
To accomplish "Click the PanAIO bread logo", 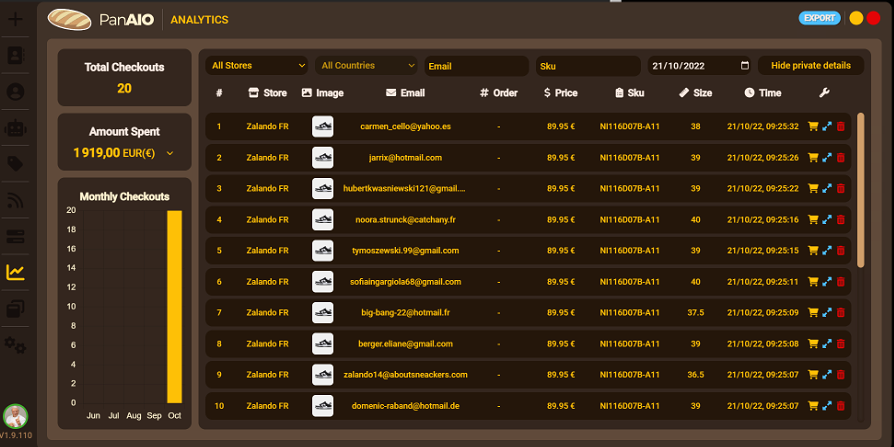I will 69,19.
